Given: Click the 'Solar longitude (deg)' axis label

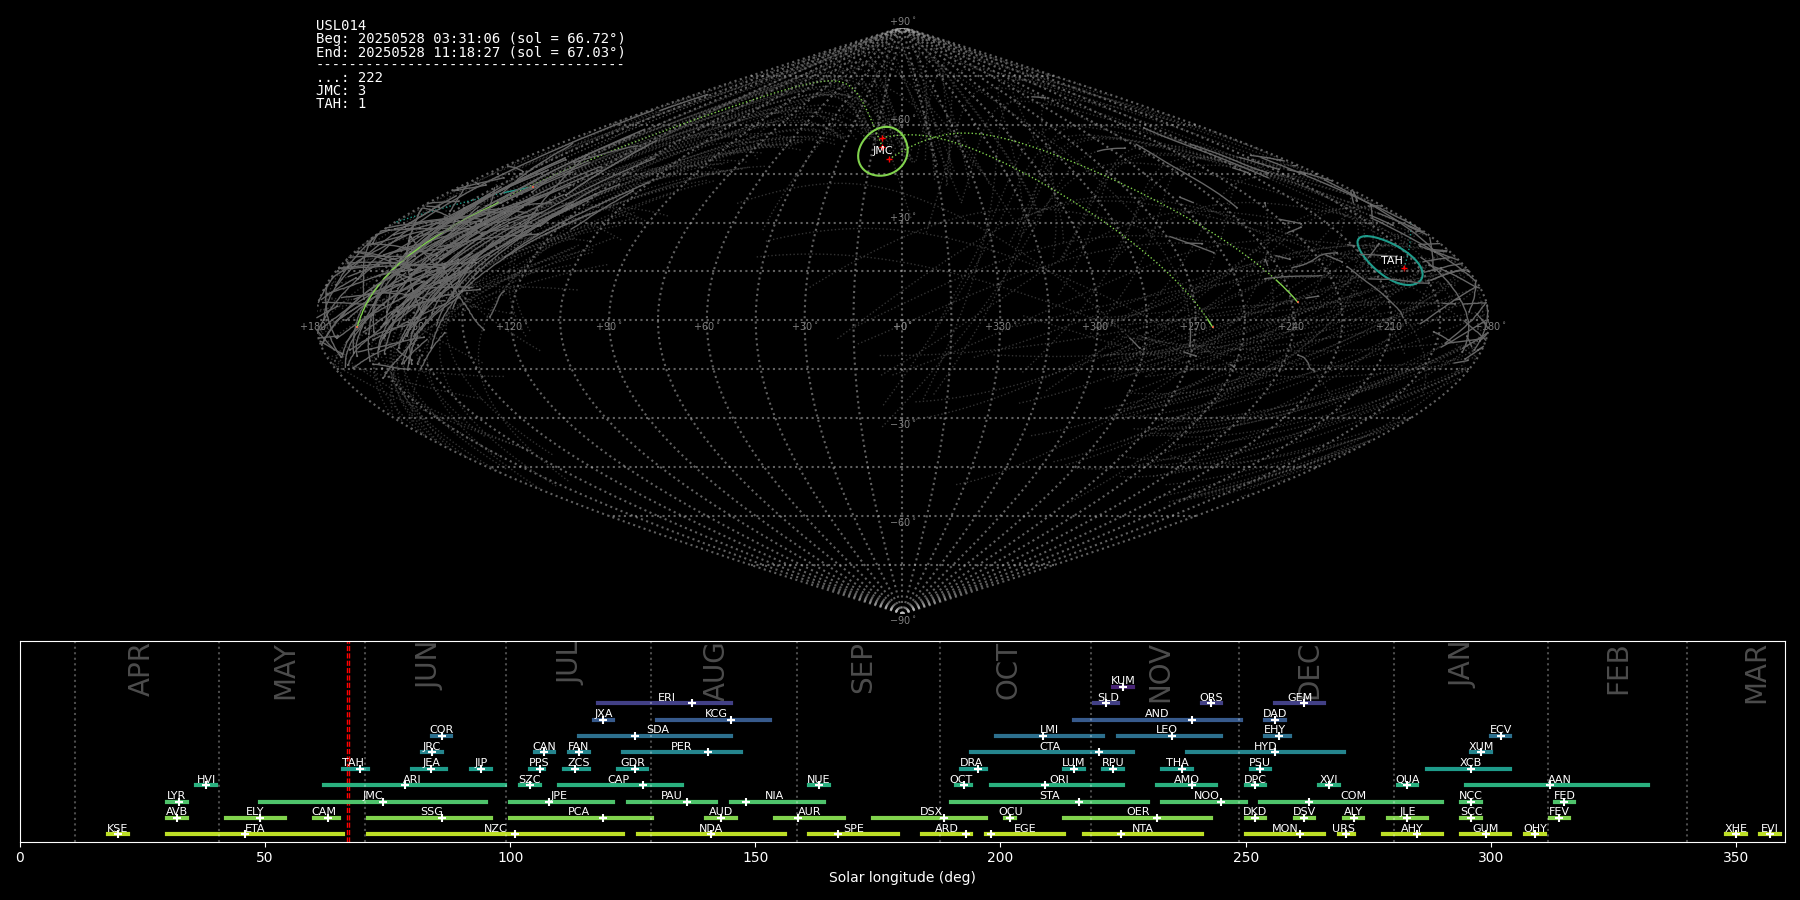Looking at the screenshot, I should [x=902, y=878].
